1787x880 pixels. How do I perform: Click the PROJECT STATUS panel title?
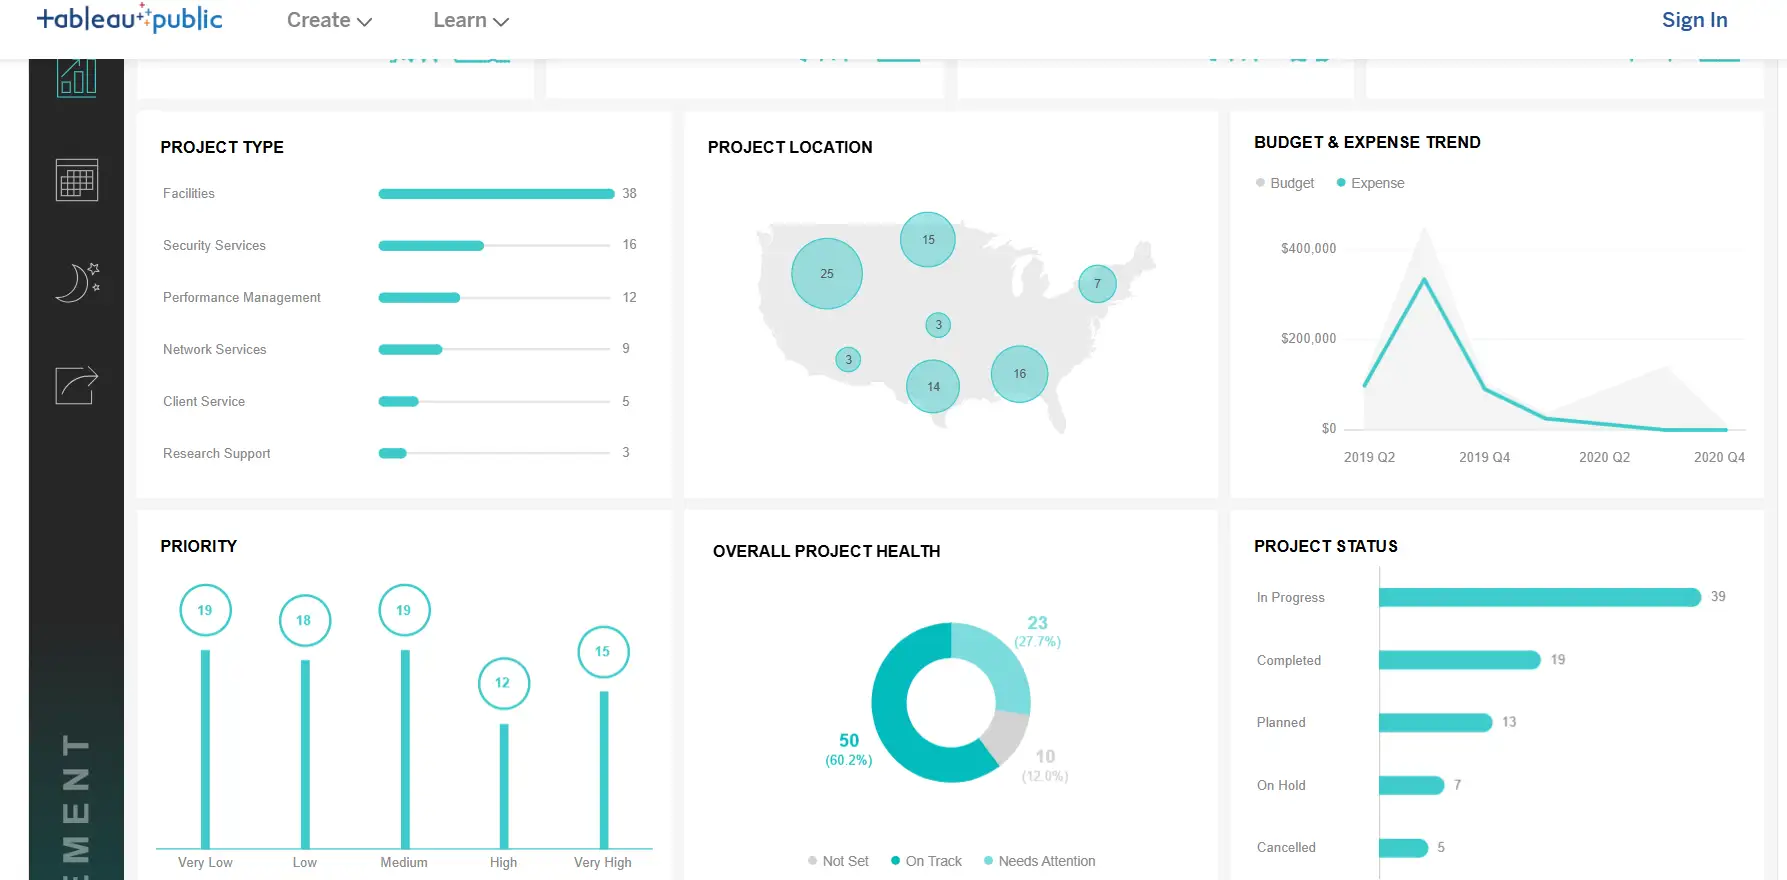1326,546
